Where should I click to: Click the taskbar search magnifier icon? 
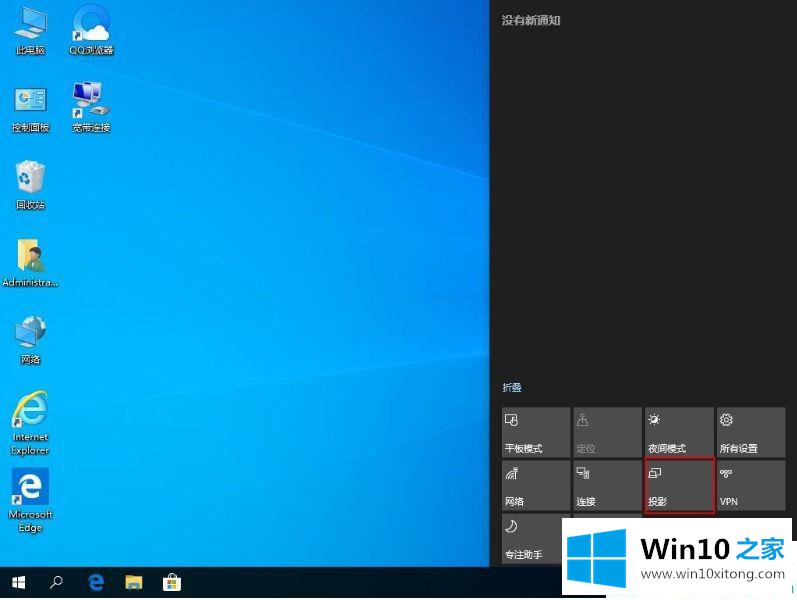56,582
